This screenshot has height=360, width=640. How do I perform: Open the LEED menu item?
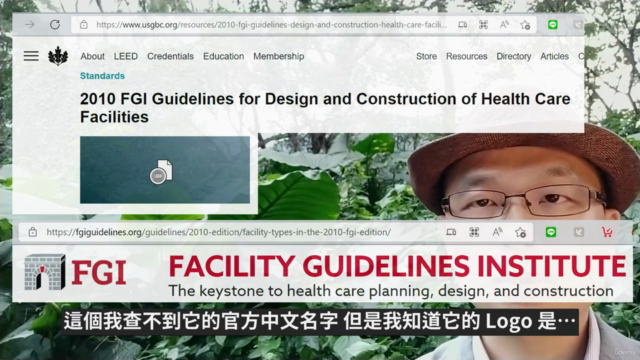(125, 56)
